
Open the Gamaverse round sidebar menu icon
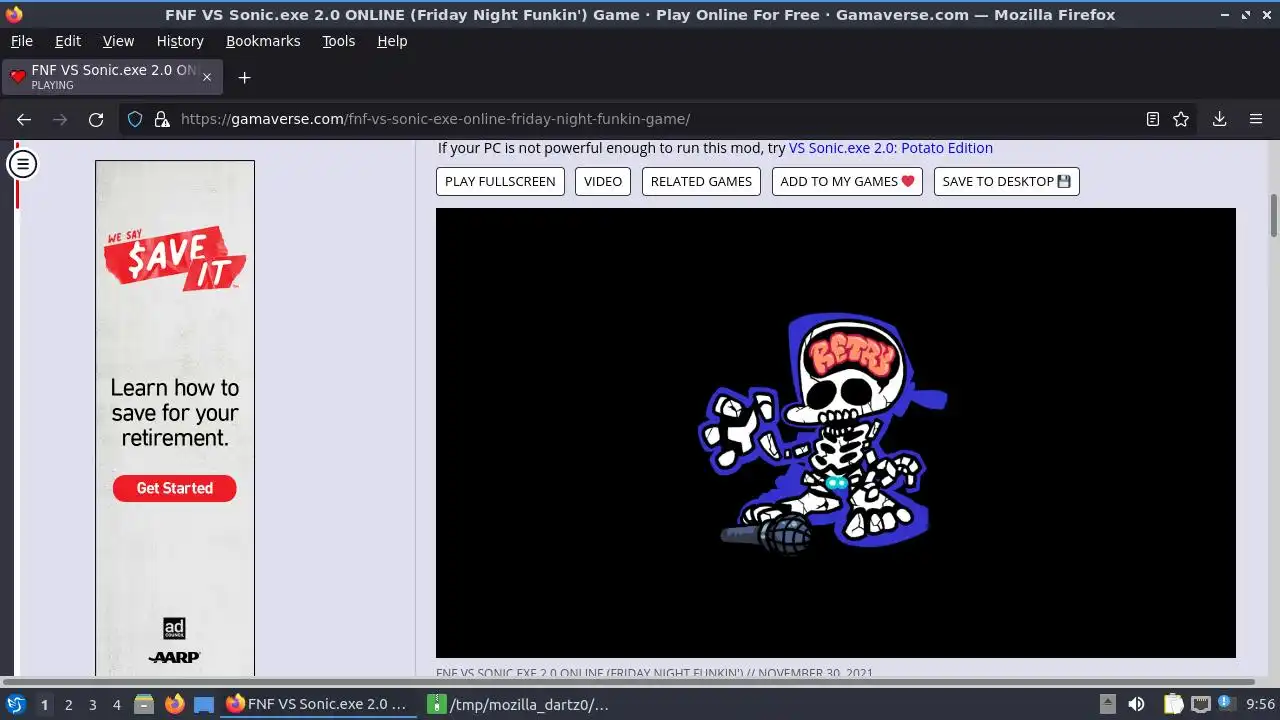coord(22,163)
